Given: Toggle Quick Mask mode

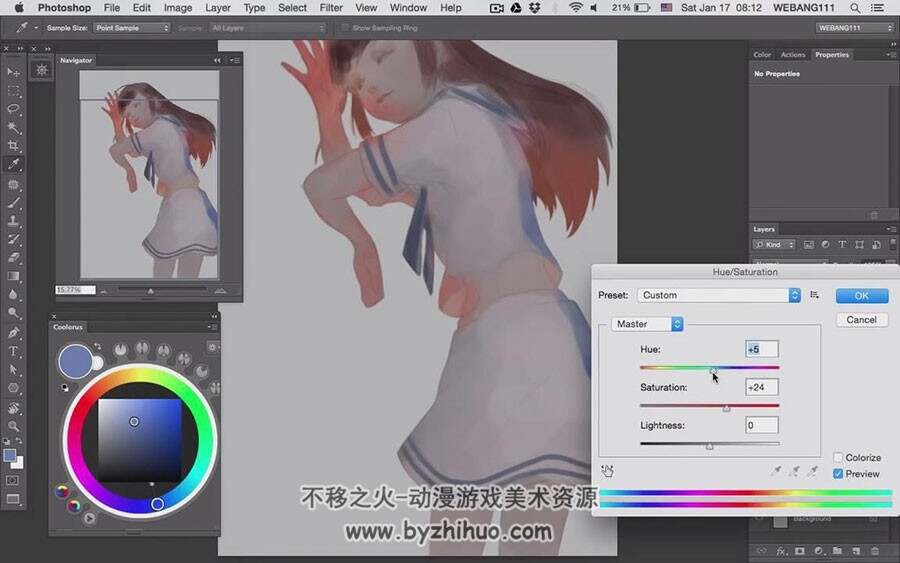Looking at the screenshot, I should click(x=13, y=480).
